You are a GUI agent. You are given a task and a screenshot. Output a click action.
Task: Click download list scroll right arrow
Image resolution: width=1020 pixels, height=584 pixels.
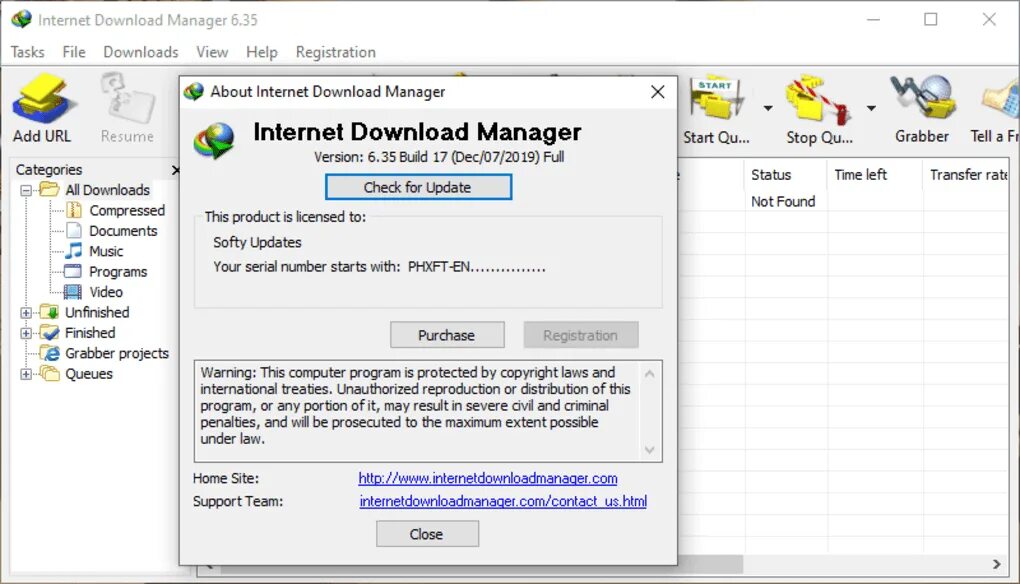pyautogui.click(x=996, y=564)
